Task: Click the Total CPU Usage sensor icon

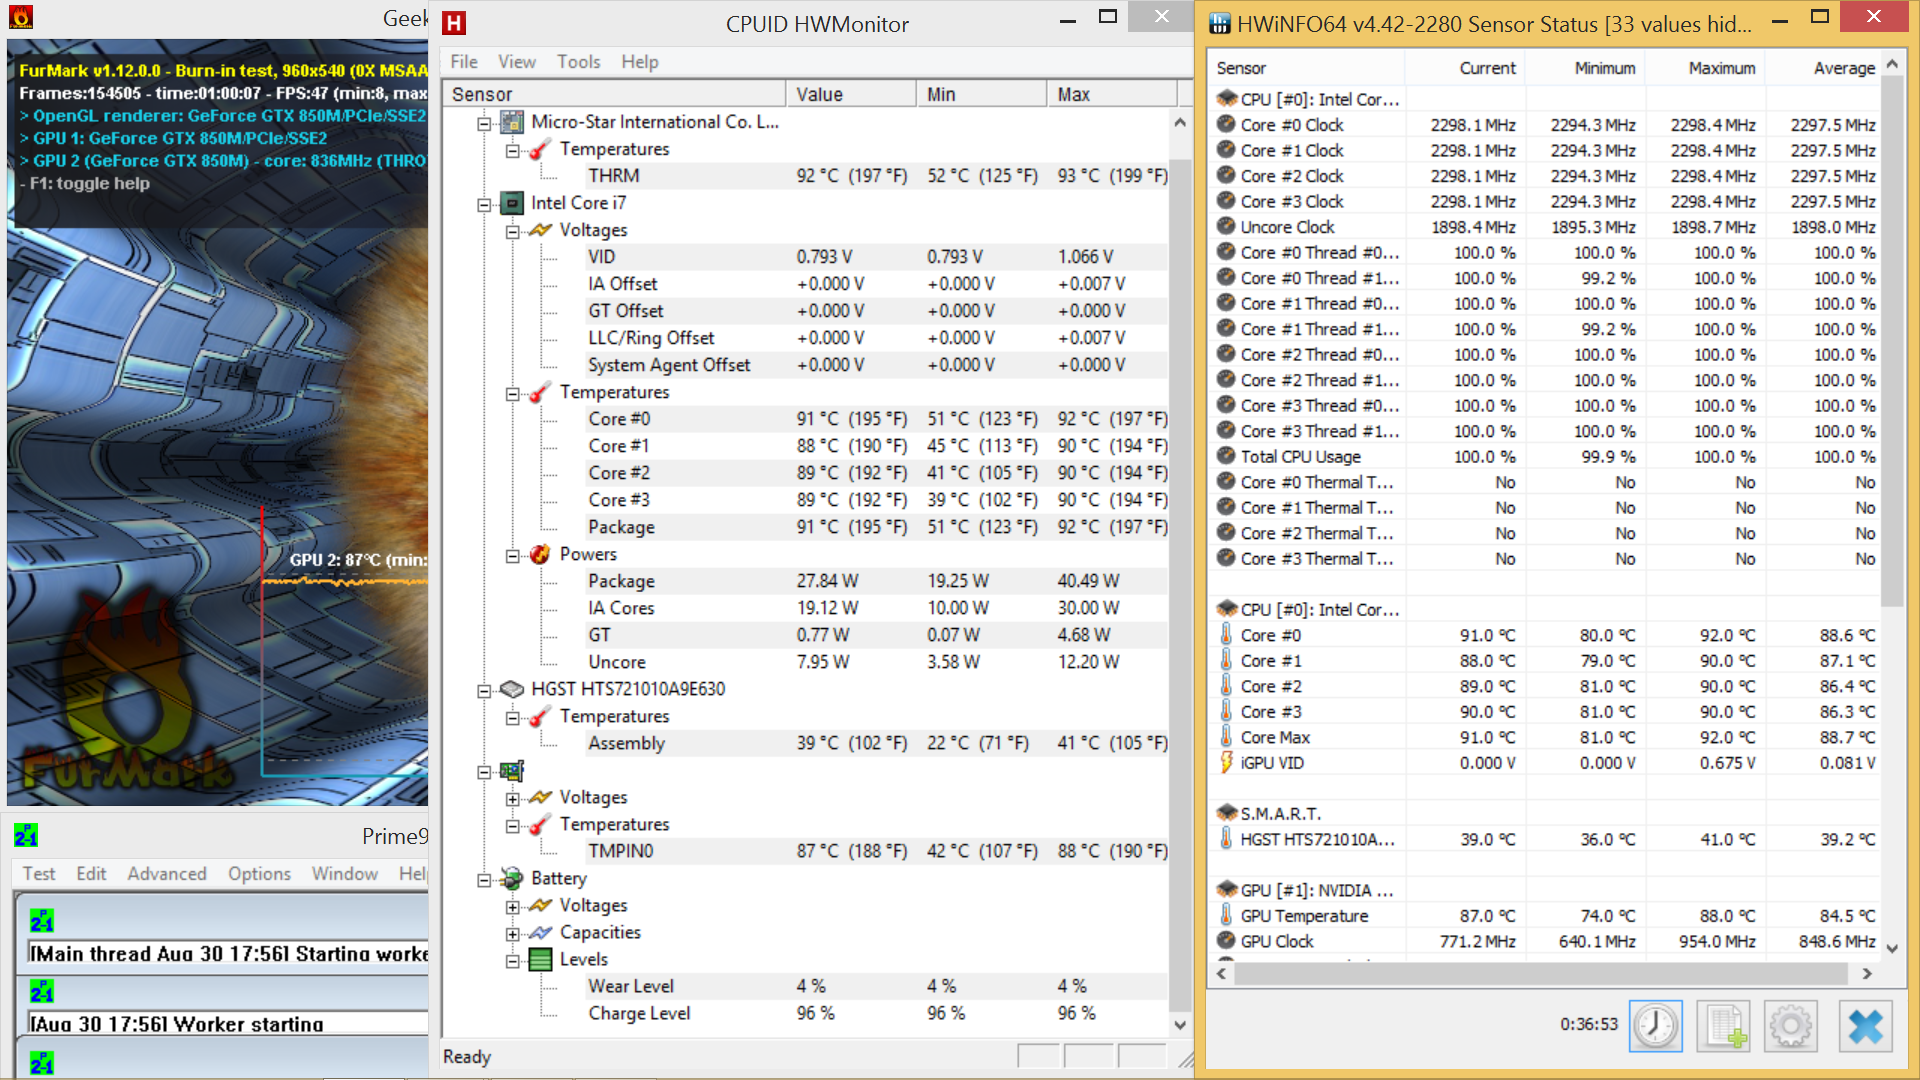Action: tap(1226, 456)
